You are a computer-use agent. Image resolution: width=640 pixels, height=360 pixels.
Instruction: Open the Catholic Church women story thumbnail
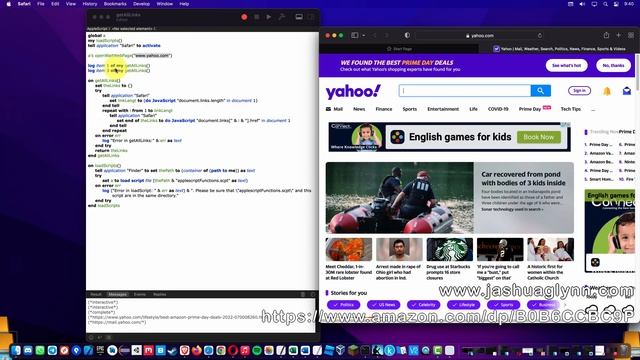[550, 249]
